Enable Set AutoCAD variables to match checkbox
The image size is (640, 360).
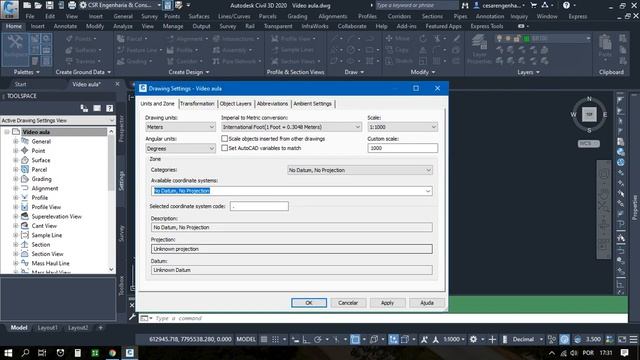(224, 148)
